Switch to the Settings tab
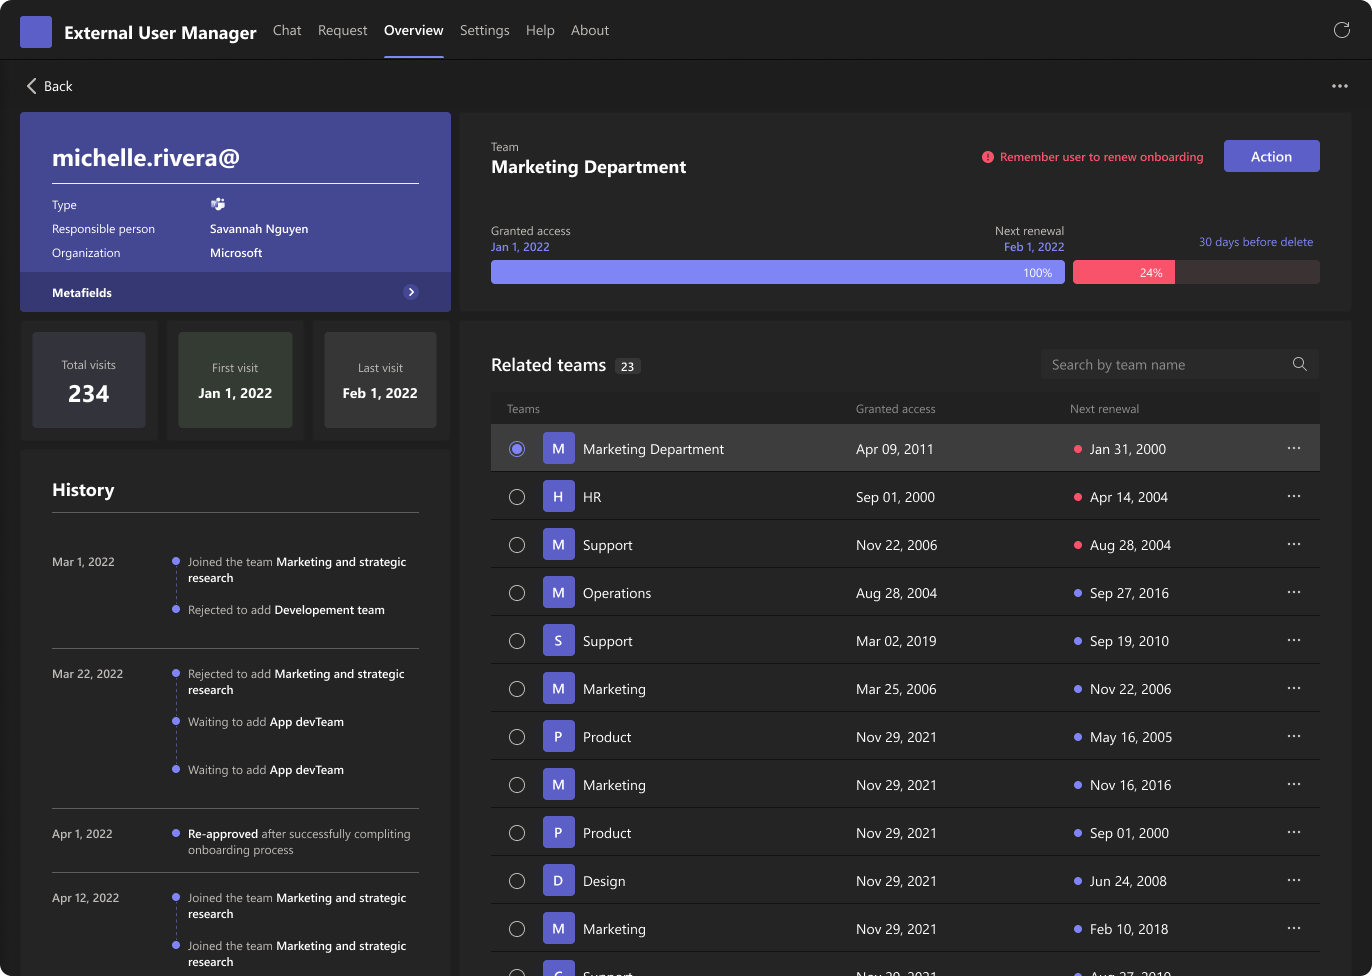1372x976 pixels. pos(484,30)
